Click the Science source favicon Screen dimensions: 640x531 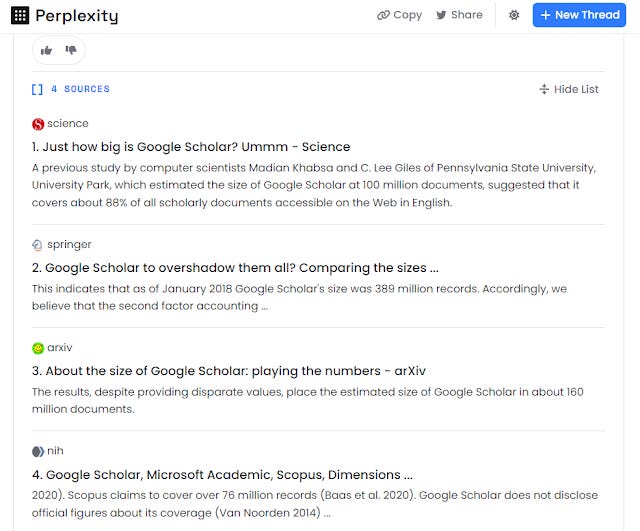38,124
